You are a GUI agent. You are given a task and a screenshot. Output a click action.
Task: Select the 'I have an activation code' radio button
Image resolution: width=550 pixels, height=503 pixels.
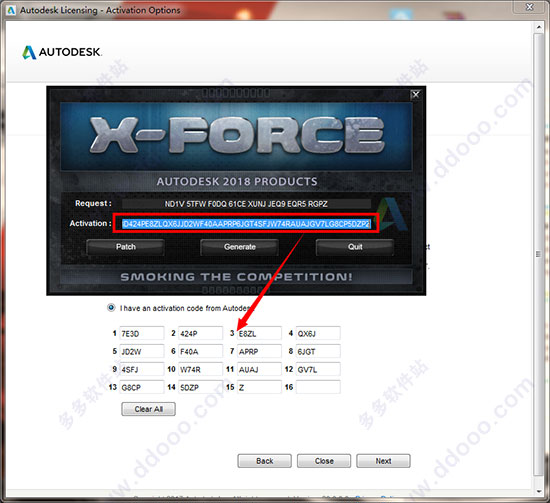pos(111,308)
